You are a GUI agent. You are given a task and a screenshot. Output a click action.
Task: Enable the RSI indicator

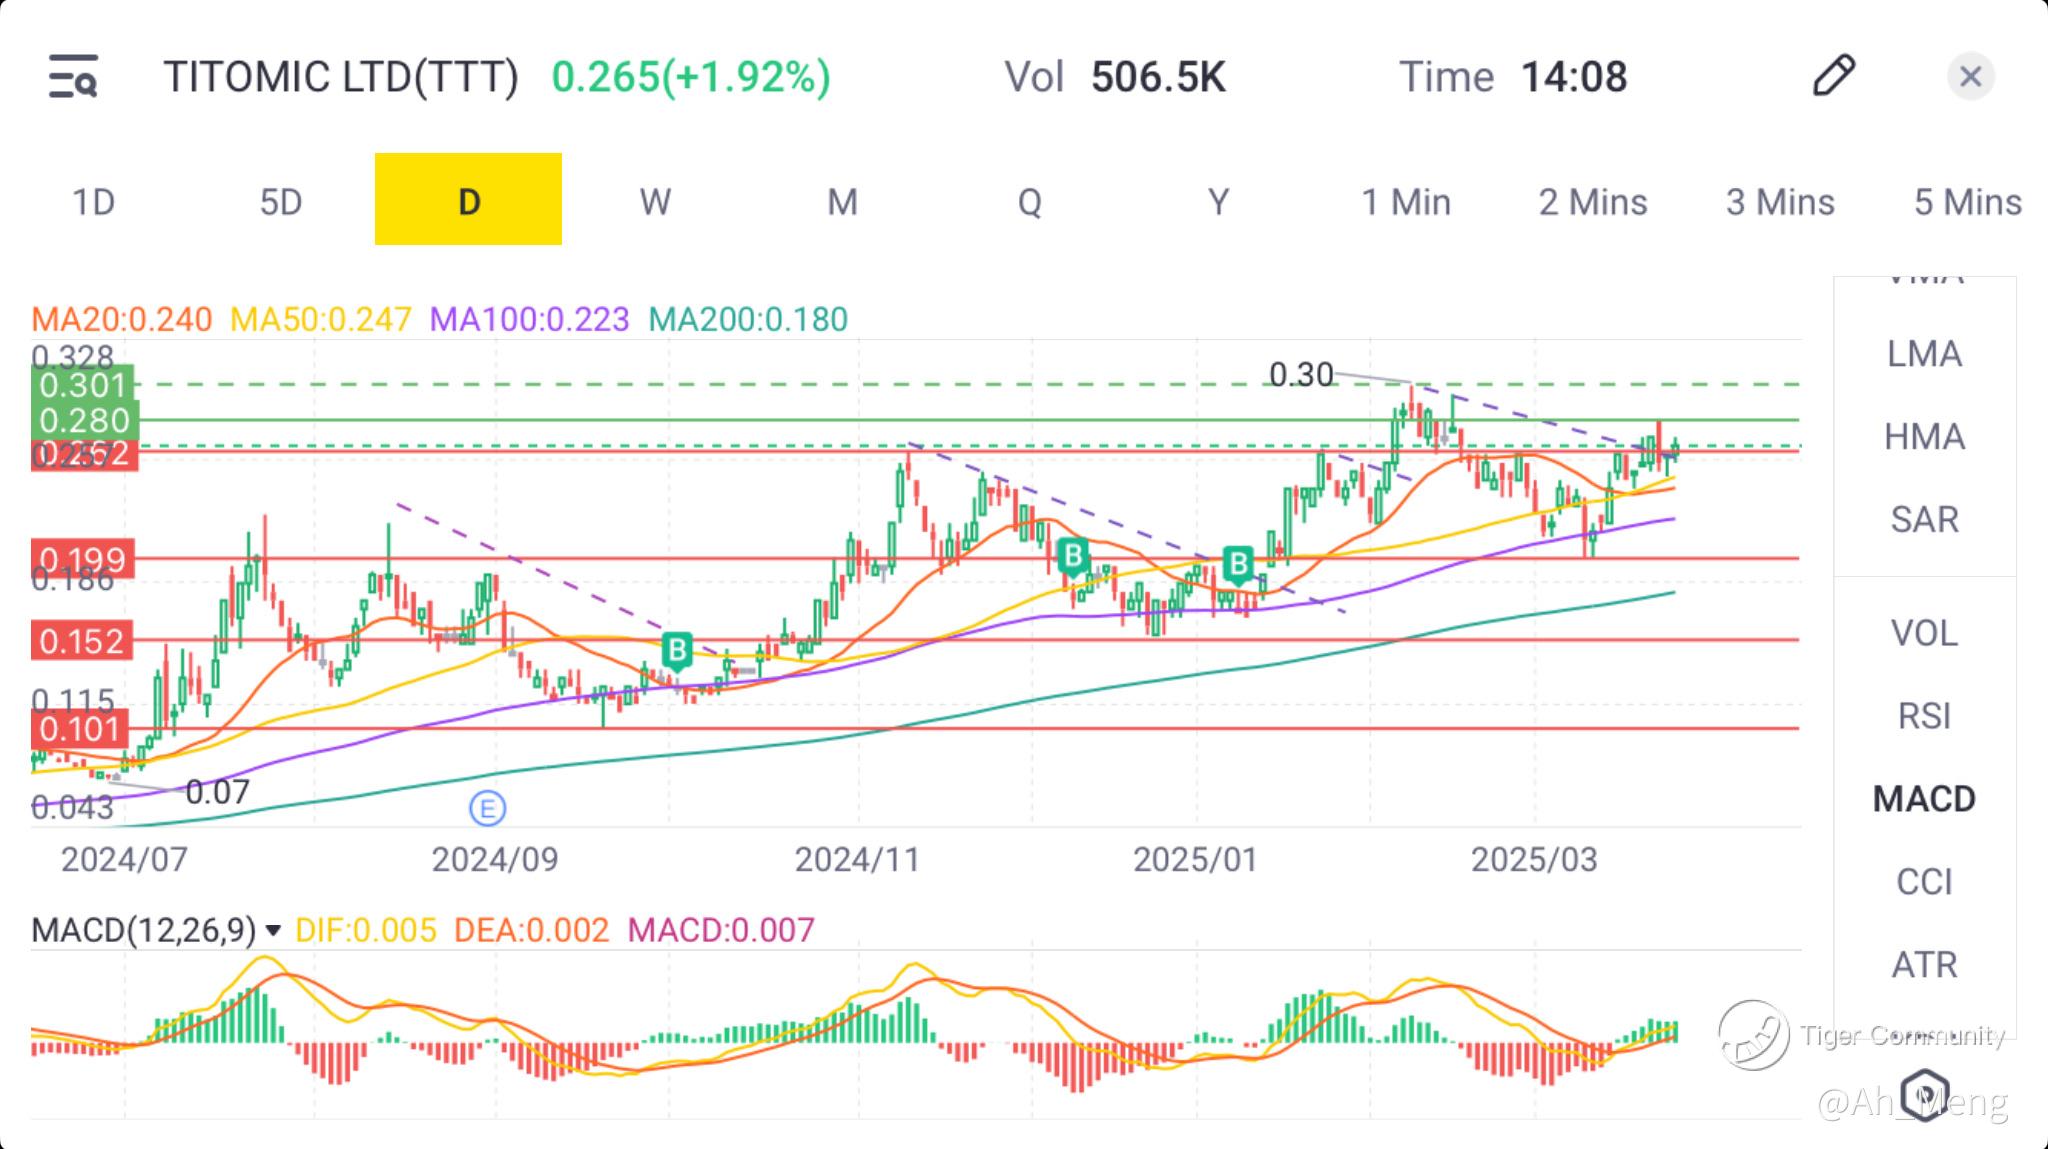click(x=1924, y=716)
